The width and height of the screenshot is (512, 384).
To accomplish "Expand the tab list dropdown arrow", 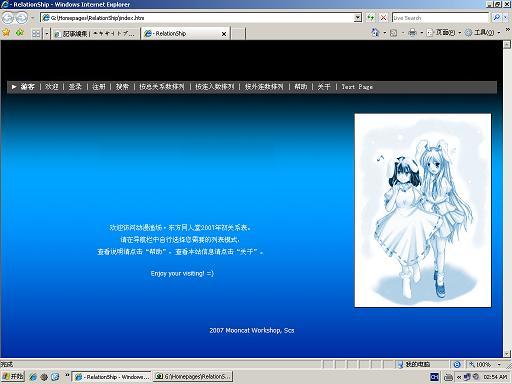I will tap(47, 33).
